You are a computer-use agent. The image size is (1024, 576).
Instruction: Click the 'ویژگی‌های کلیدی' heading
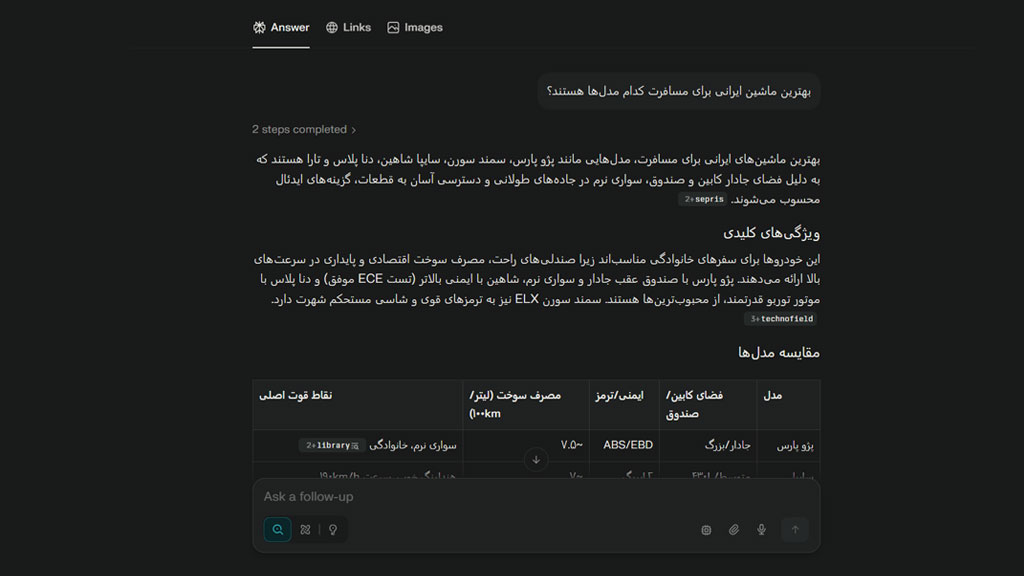(x=771, y=233)
